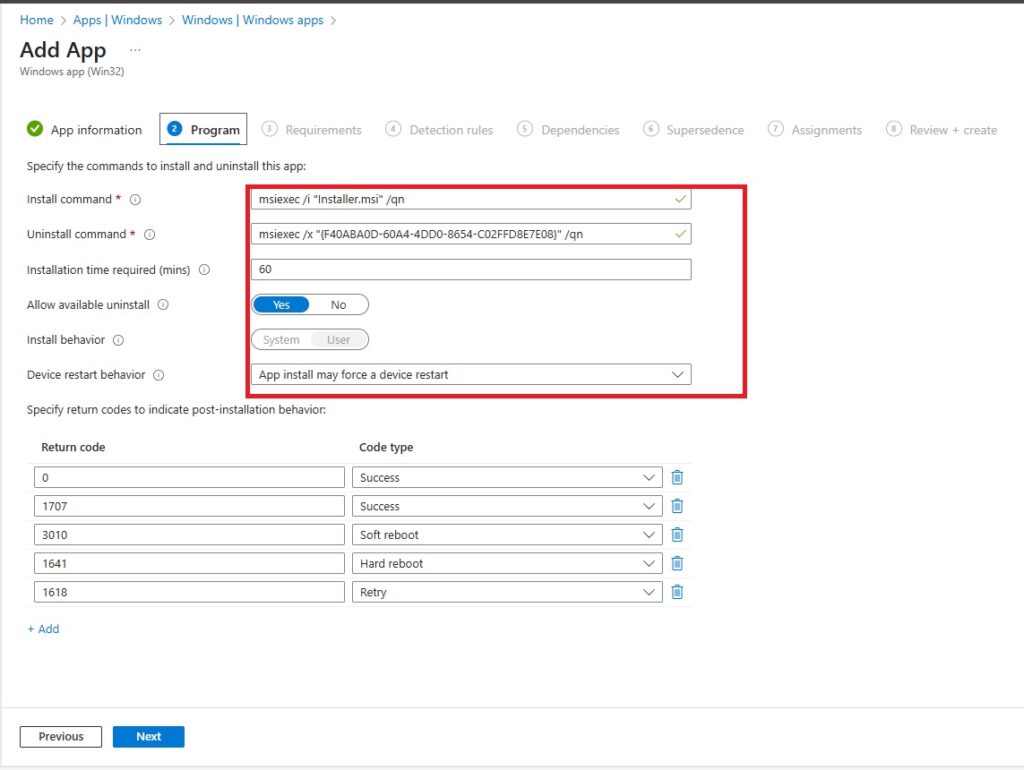Edit return code field containing 1707
1024x770 pixels.
click(189, 506)
